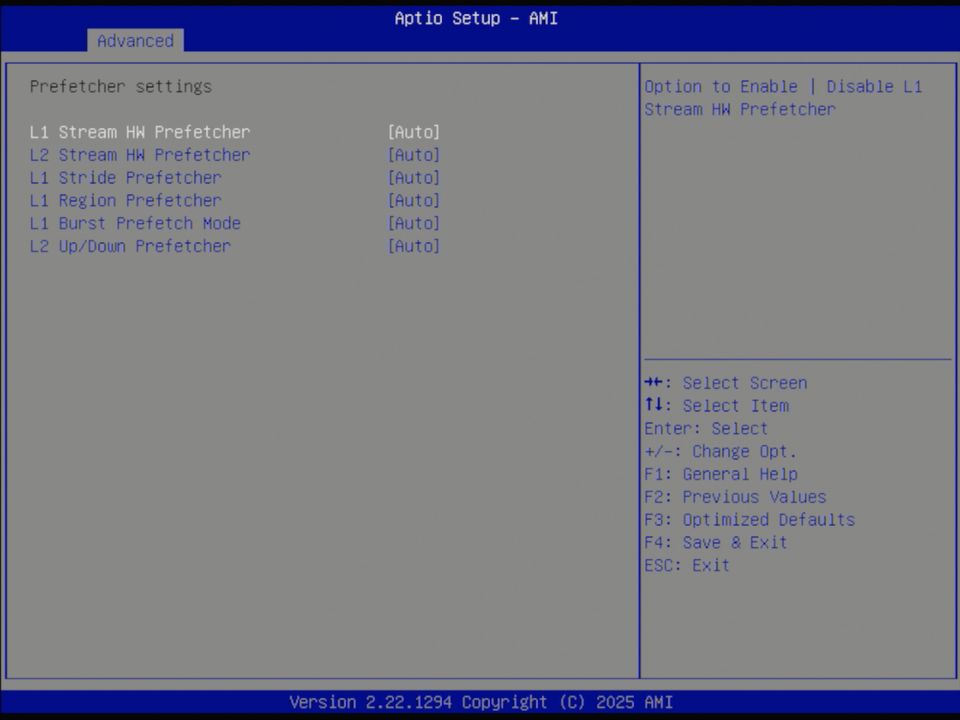Switch to the Advanced tab
The height and width of the screenshot is (720, 960).
click(x=135, y=41)
